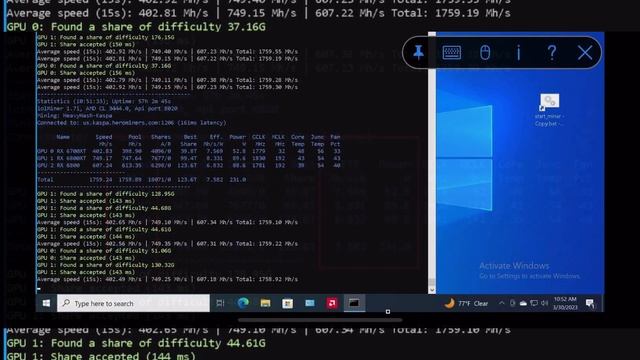The height and width of the screenshot is (360, 640).
Task: Select the 'GPU 0 RX 6700XT' table row
Action: 189,151
